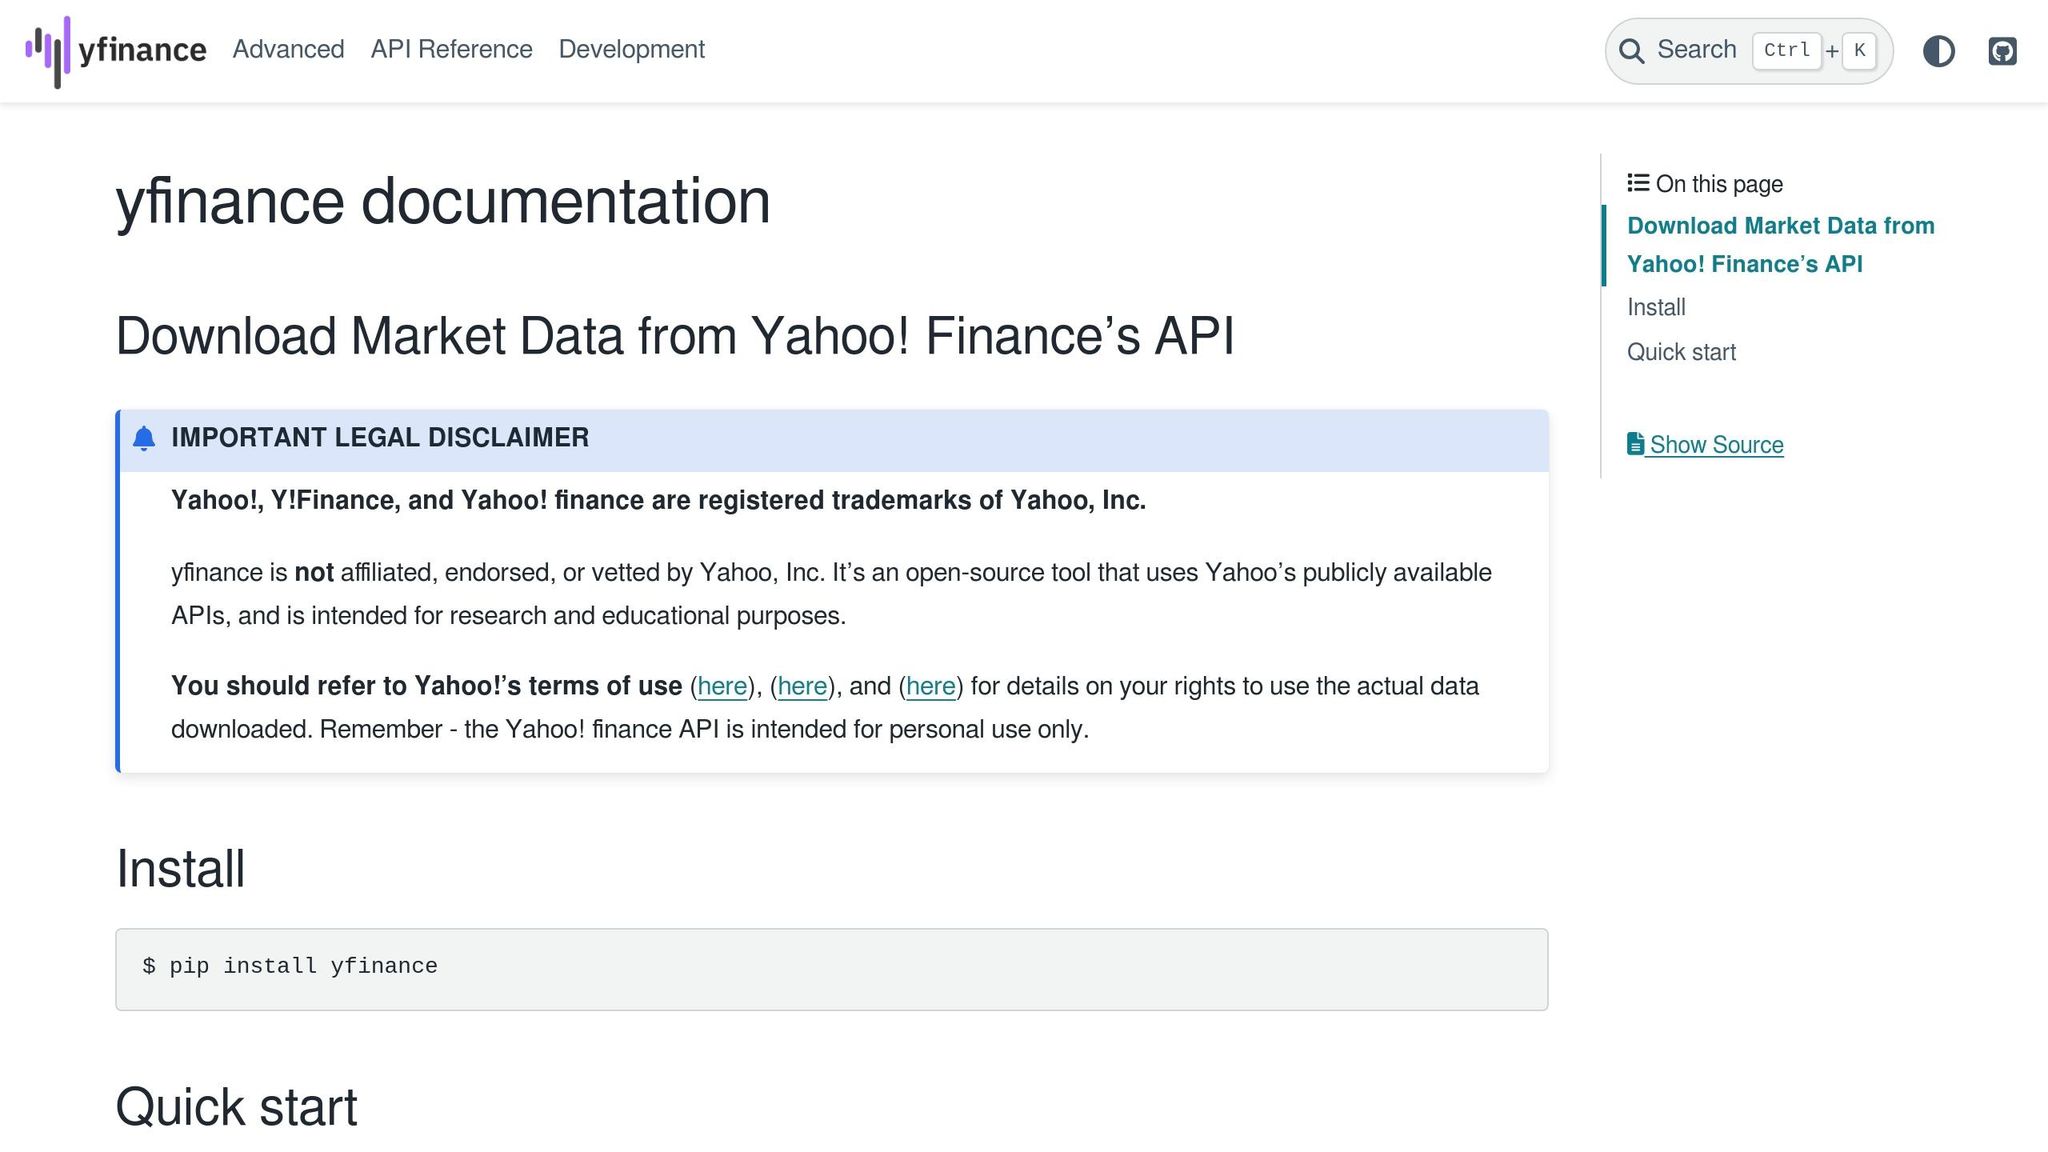The image size is (2048, 1152).
Task: Click the first 'here' terms link
Action: click(722, 686)
